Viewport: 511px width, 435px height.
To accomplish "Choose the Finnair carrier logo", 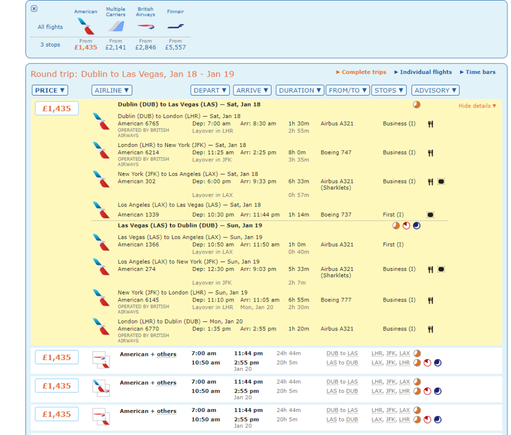I will tap(175, 26).
